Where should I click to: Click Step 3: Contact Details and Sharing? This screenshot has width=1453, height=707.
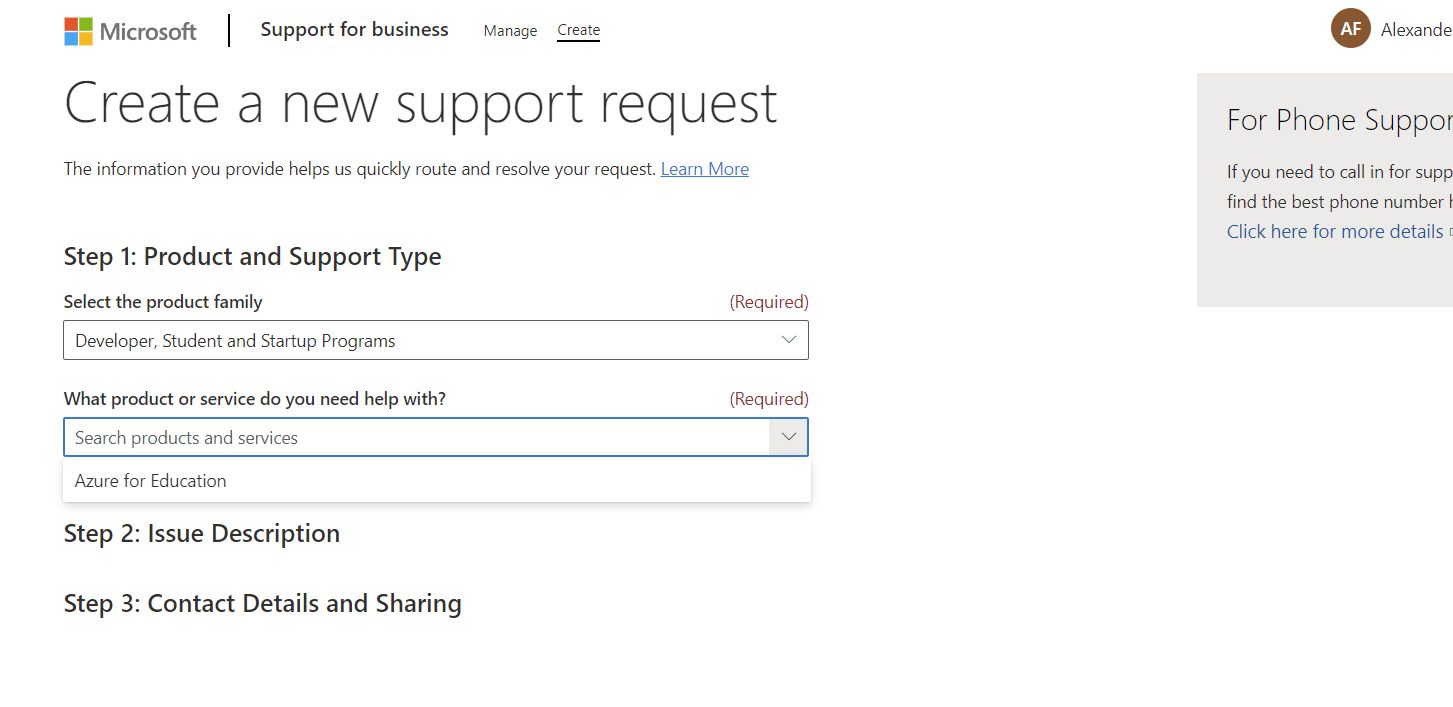click(x=263, y=604)
